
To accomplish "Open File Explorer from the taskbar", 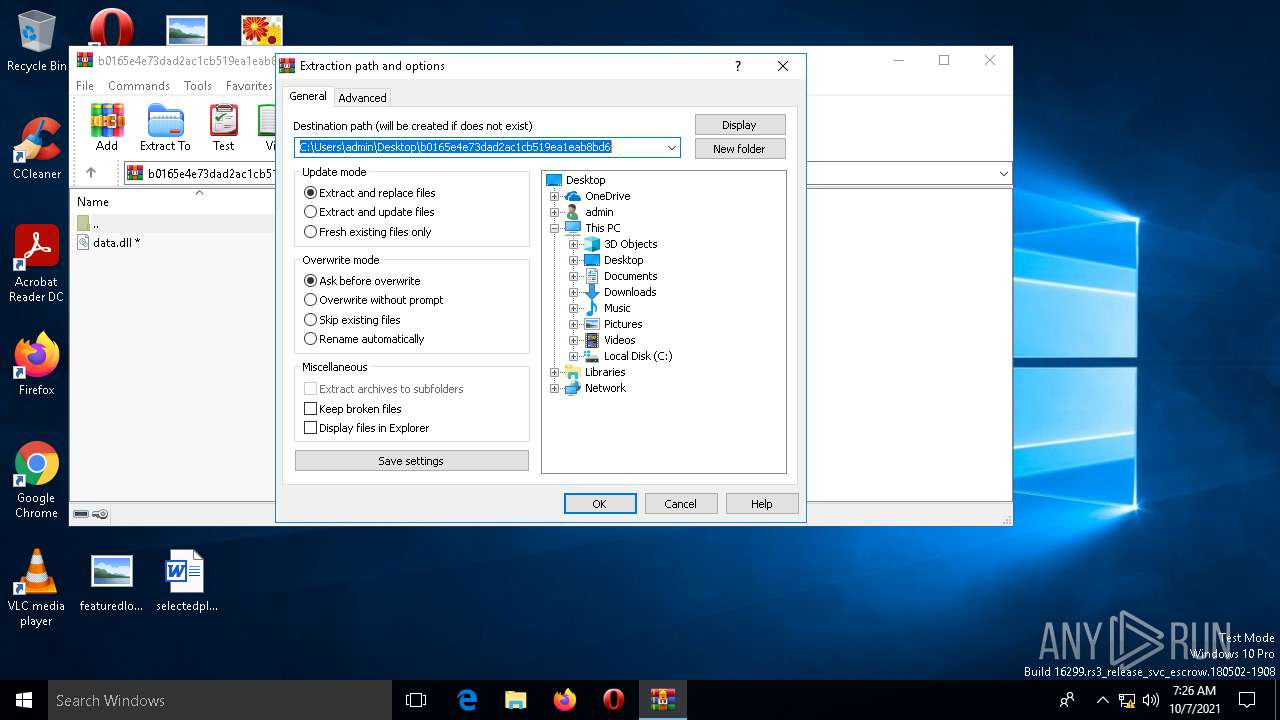I will click(x=515, y=700).
